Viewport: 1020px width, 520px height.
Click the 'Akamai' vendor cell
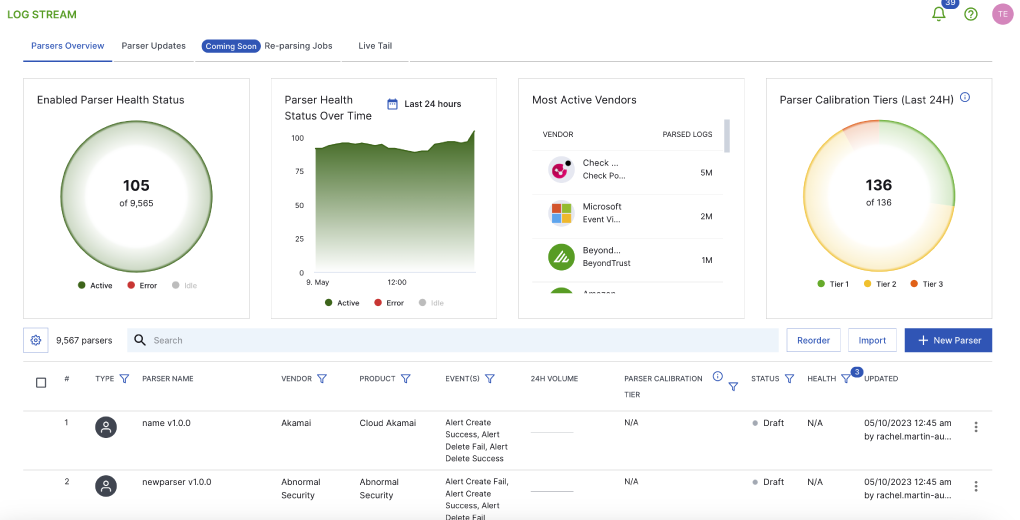296,423
